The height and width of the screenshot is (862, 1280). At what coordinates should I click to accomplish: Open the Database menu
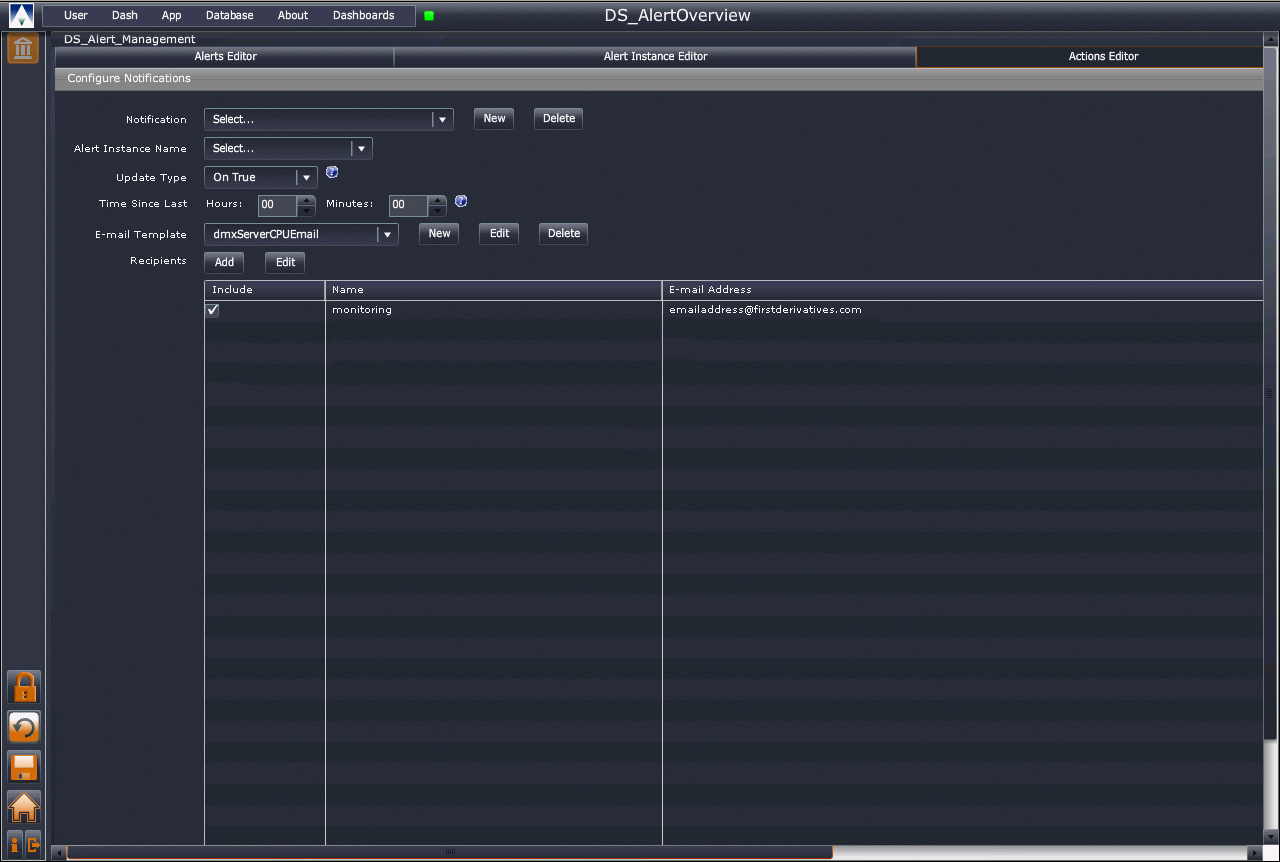click(x=230, y=15)
